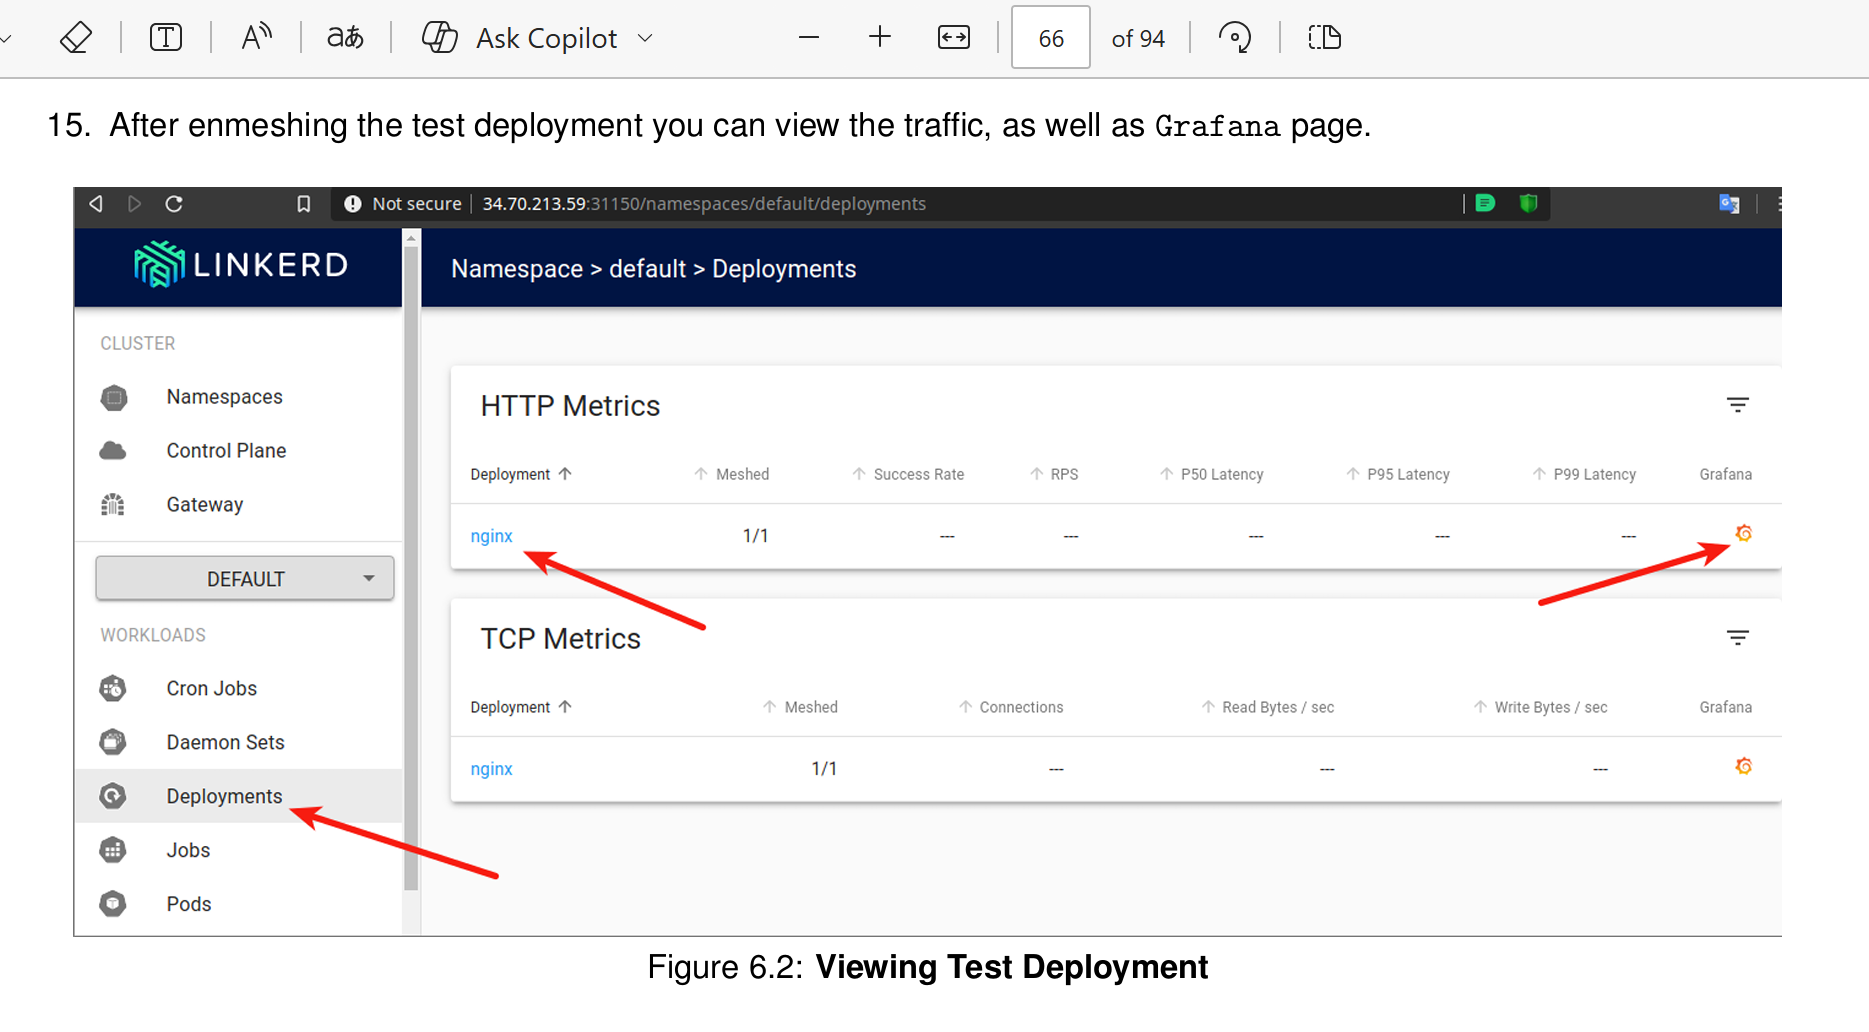Open the green shield browser extension
The image size is (1869, 1032).
click(1528, 204)
